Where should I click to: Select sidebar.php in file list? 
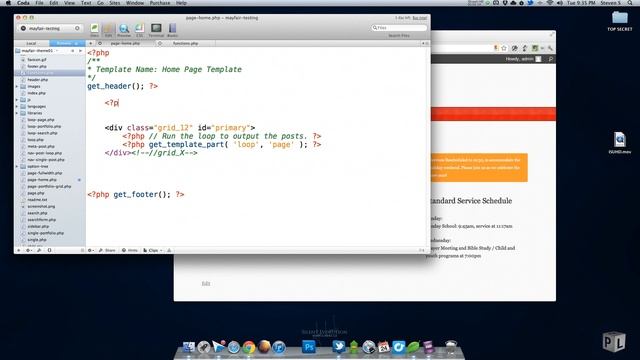pos(38,226)
